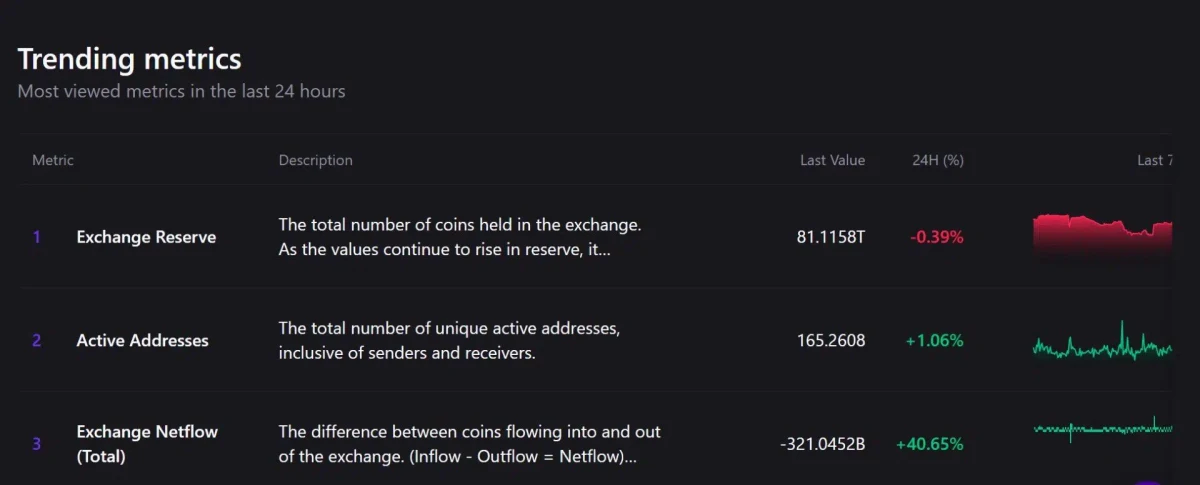Open the Exchange Netflow (Total) metric
1200x485 pixels.
(147, 444)
